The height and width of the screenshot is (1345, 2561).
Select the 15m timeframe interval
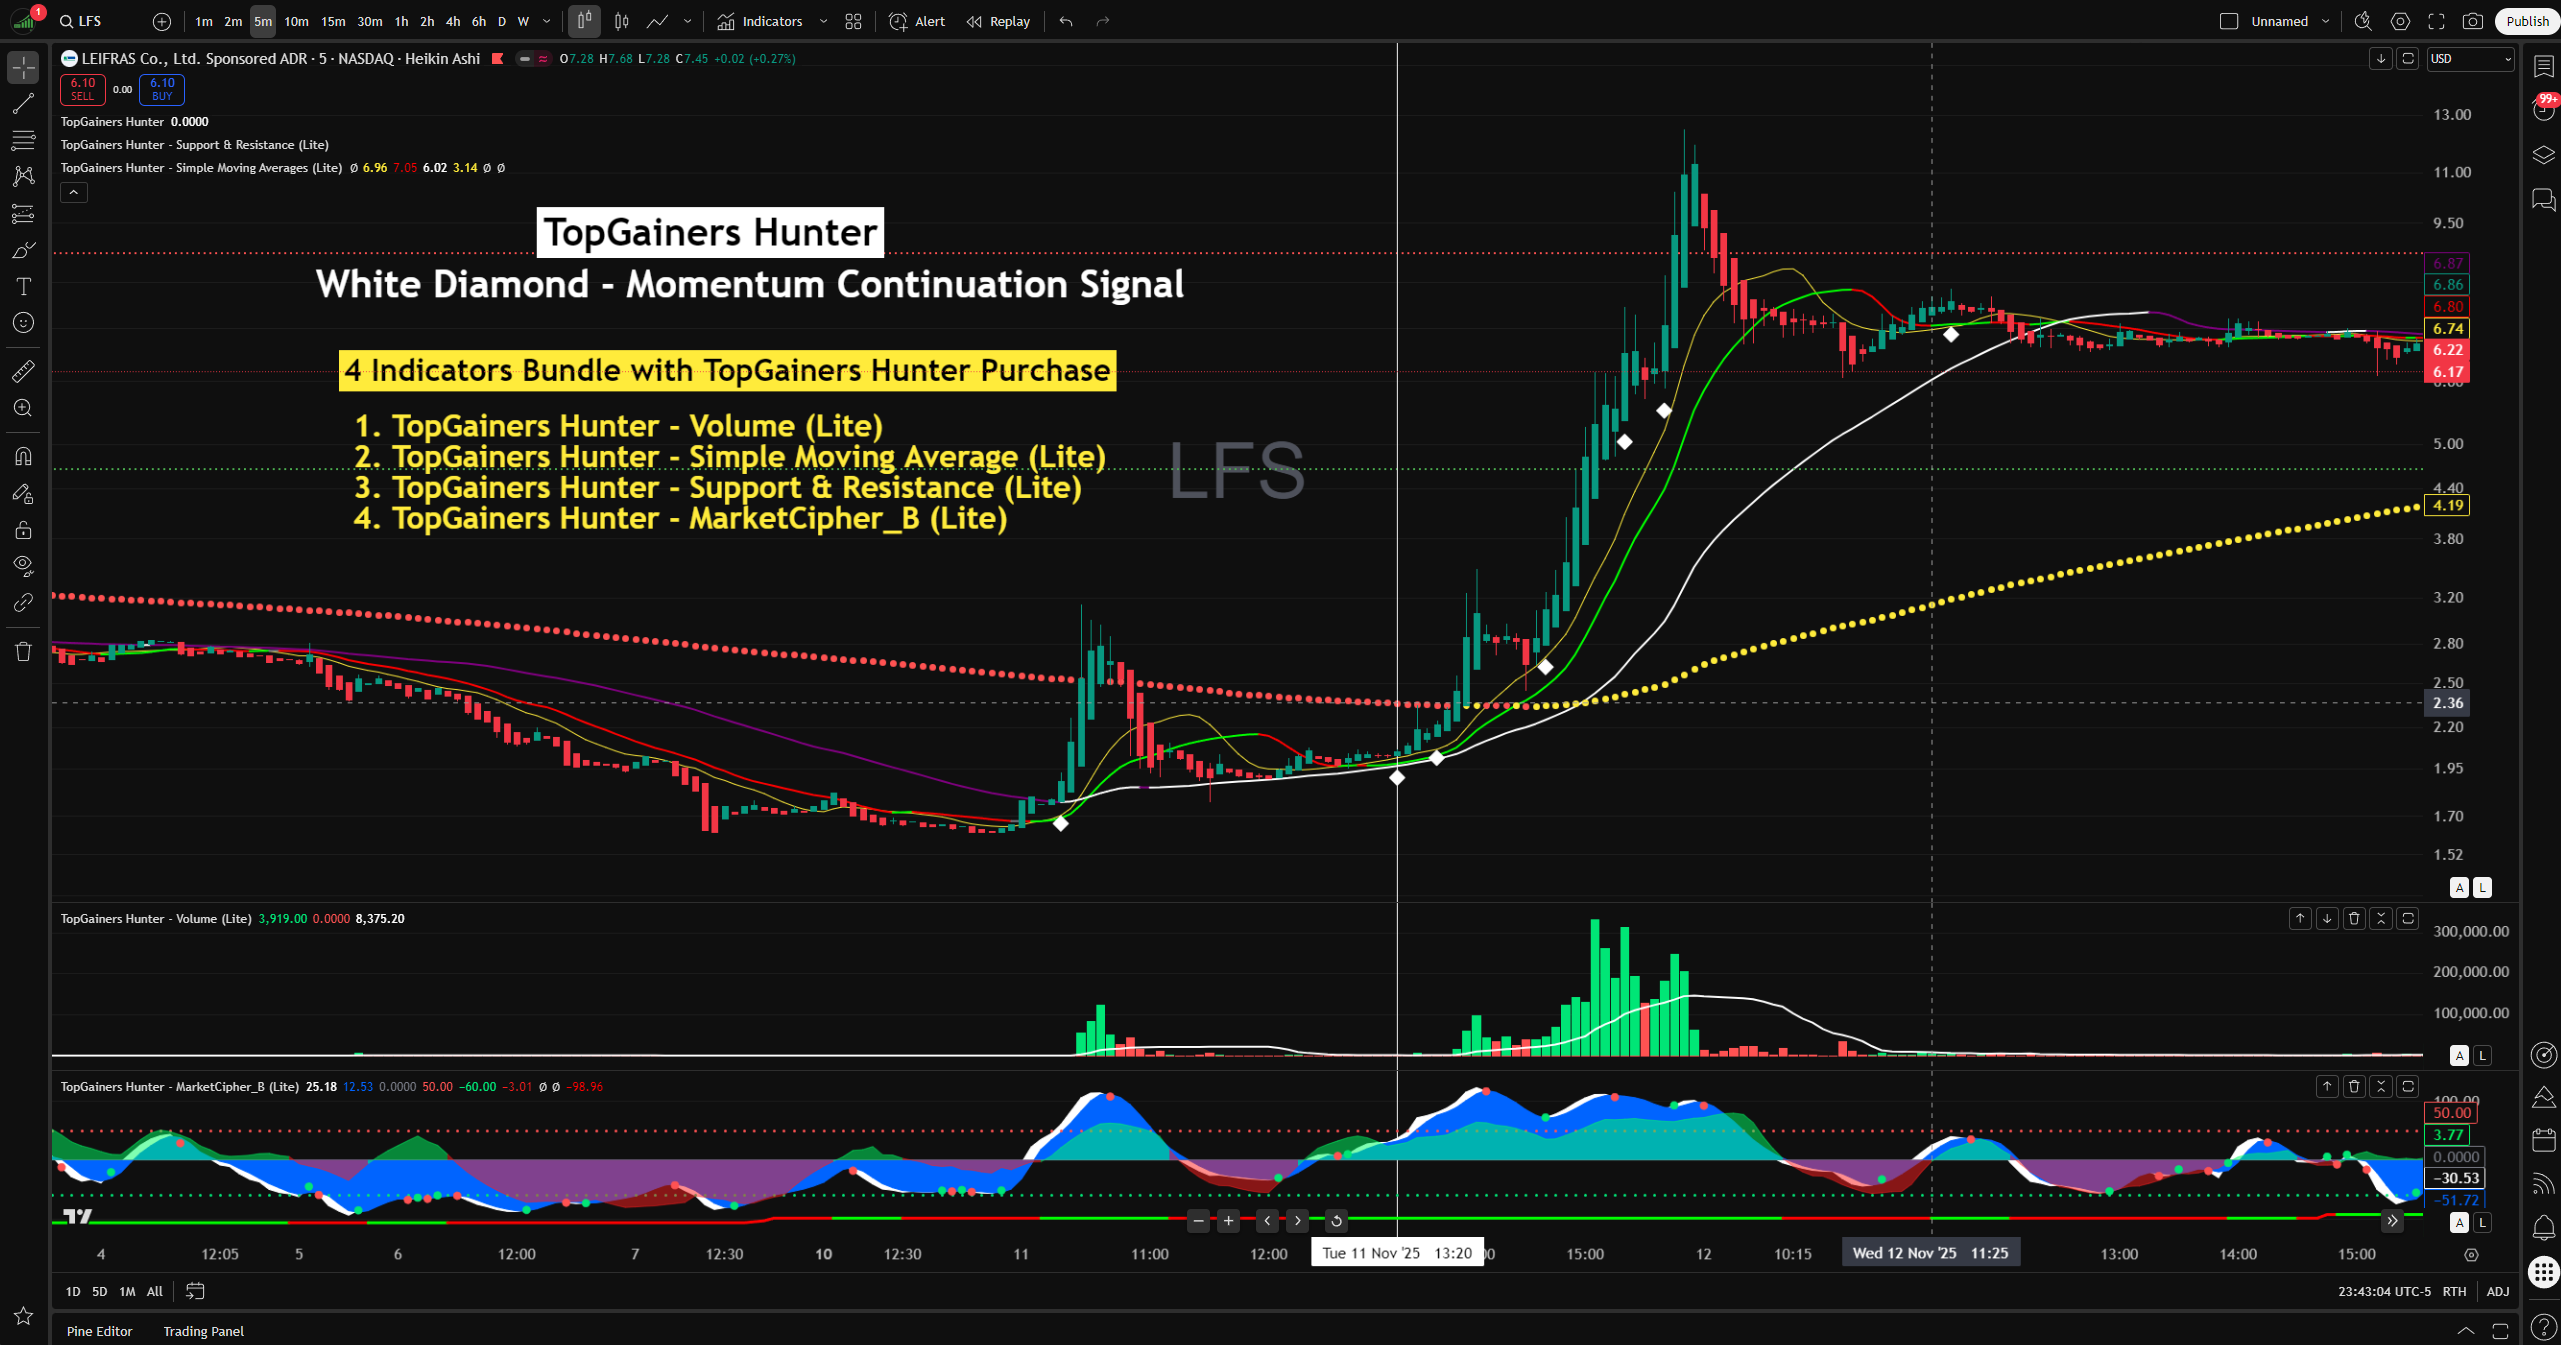[333, 21]
